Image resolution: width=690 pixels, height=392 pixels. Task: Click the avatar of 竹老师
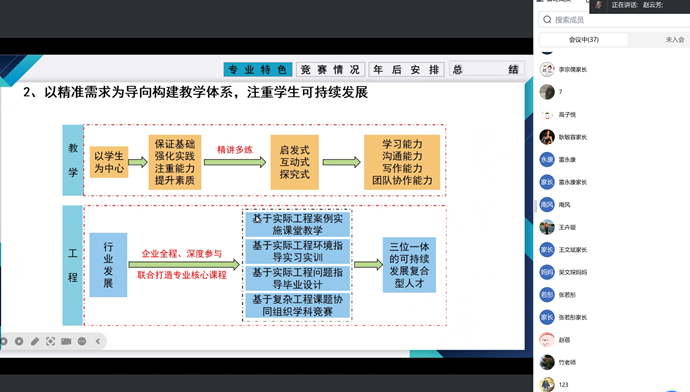click(x=547, y=363)
